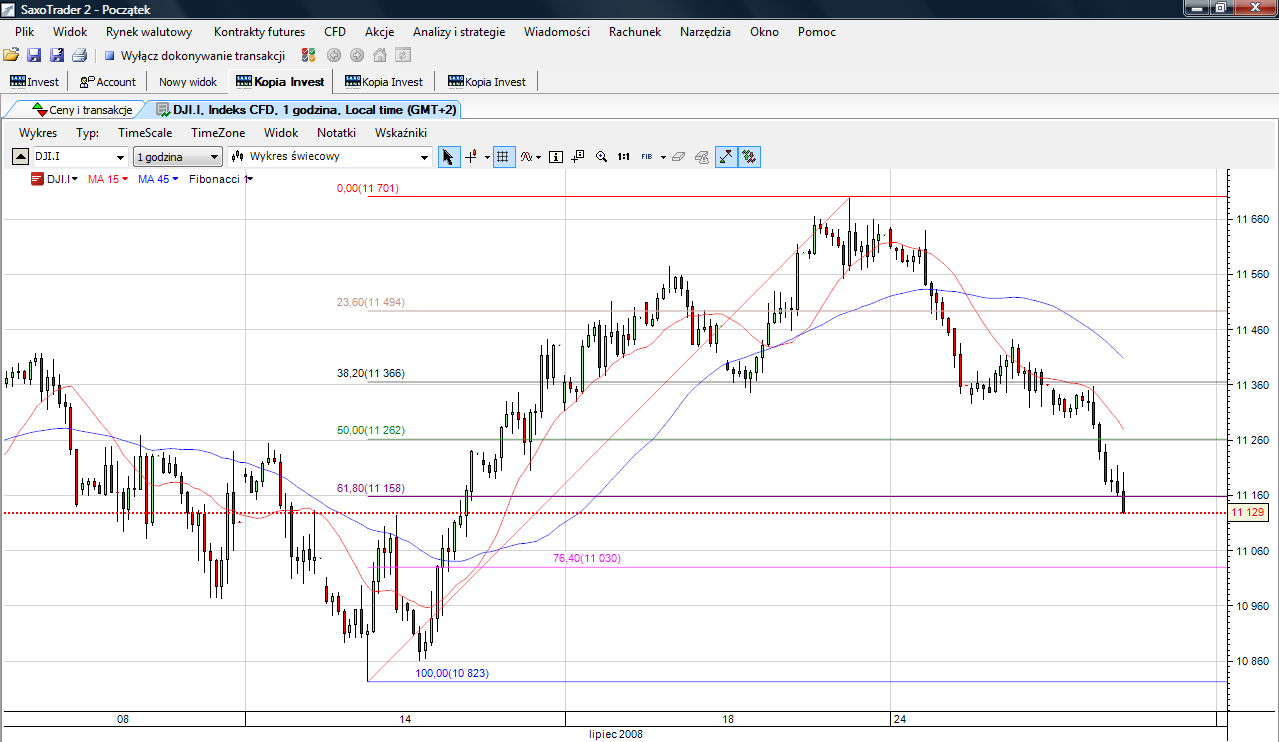
Task: Click the 11 129 current price label
Action: click(x=1249, y=512)
